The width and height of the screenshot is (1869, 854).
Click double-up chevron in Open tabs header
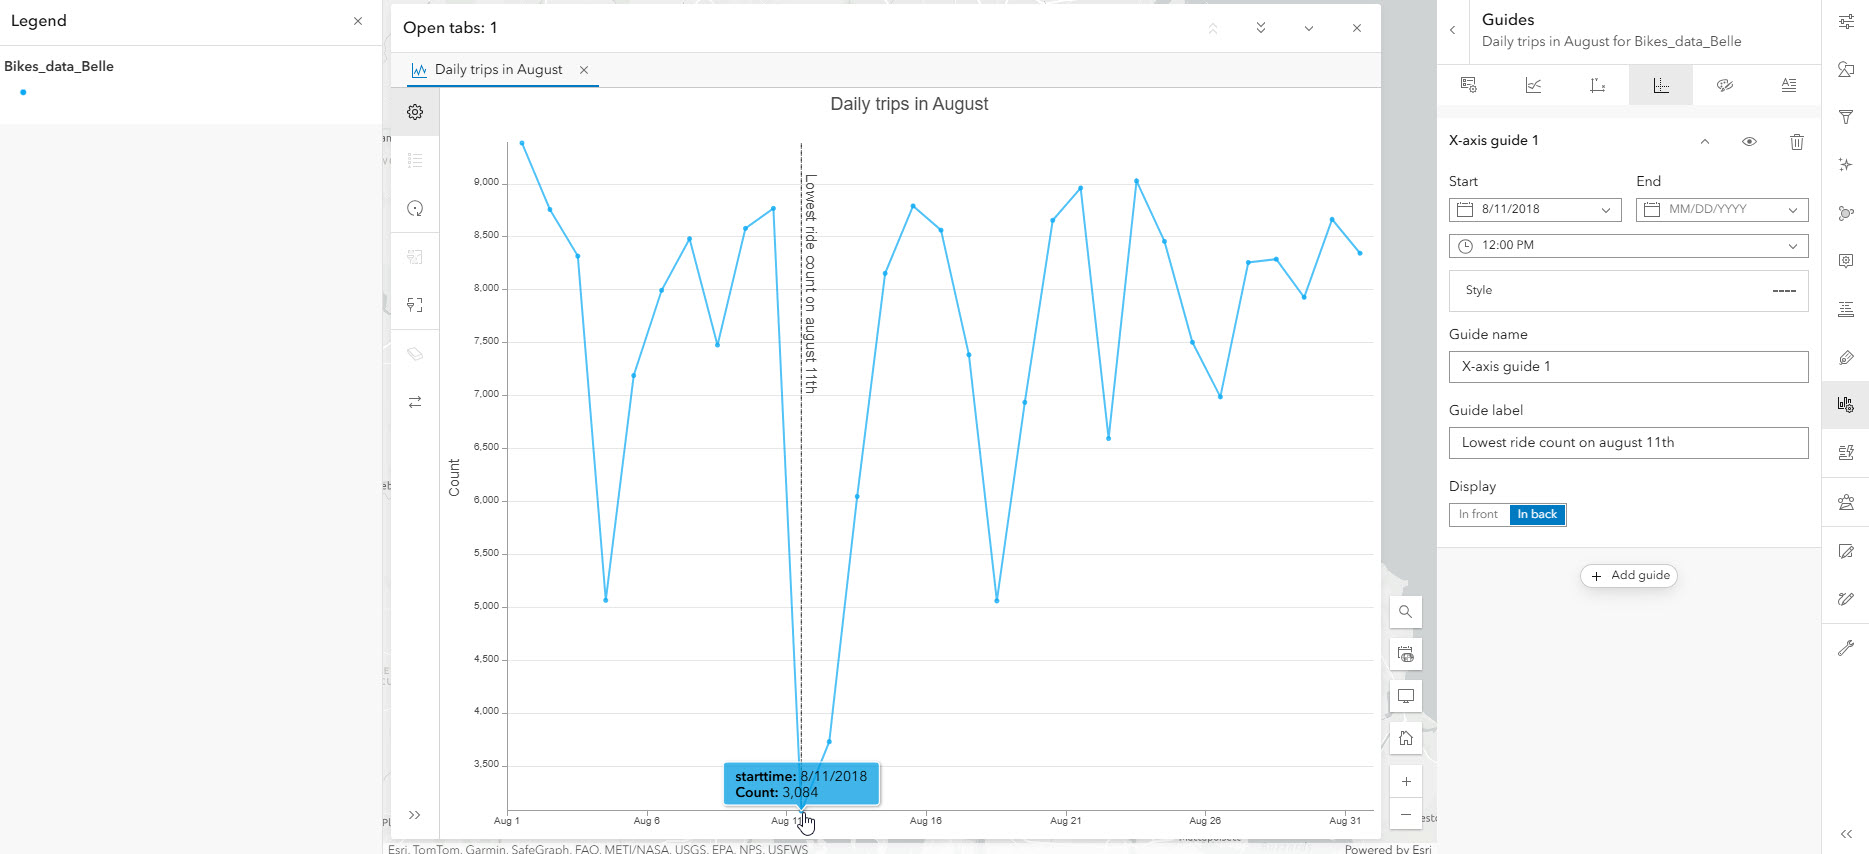tap(1213, 28)
